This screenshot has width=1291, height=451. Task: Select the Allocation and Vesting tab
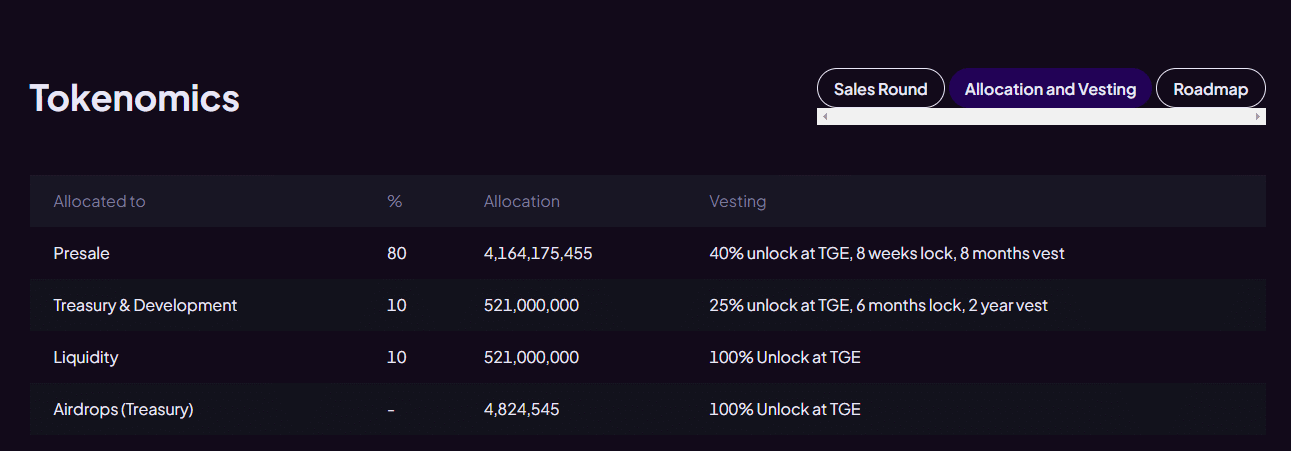[1050, 89]
